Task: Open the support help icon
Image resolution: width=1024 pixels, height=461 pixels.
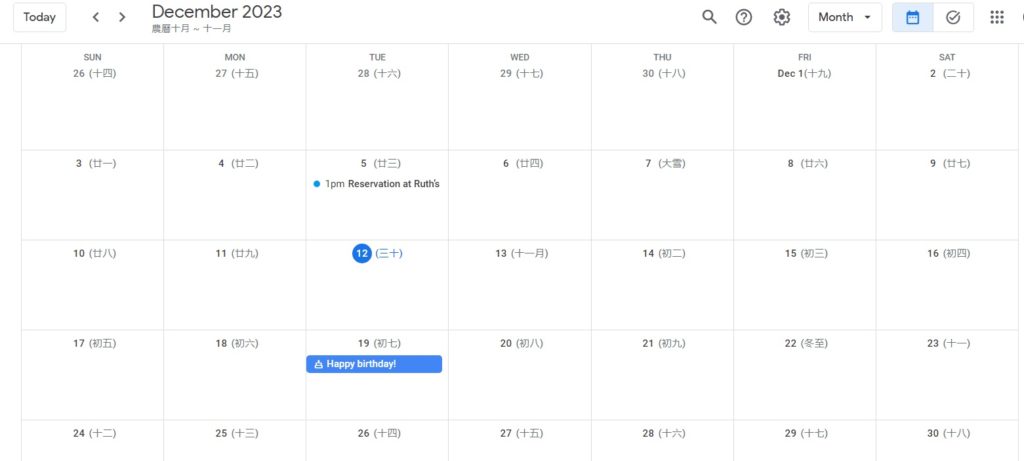Action: click(x=744, y=17)
